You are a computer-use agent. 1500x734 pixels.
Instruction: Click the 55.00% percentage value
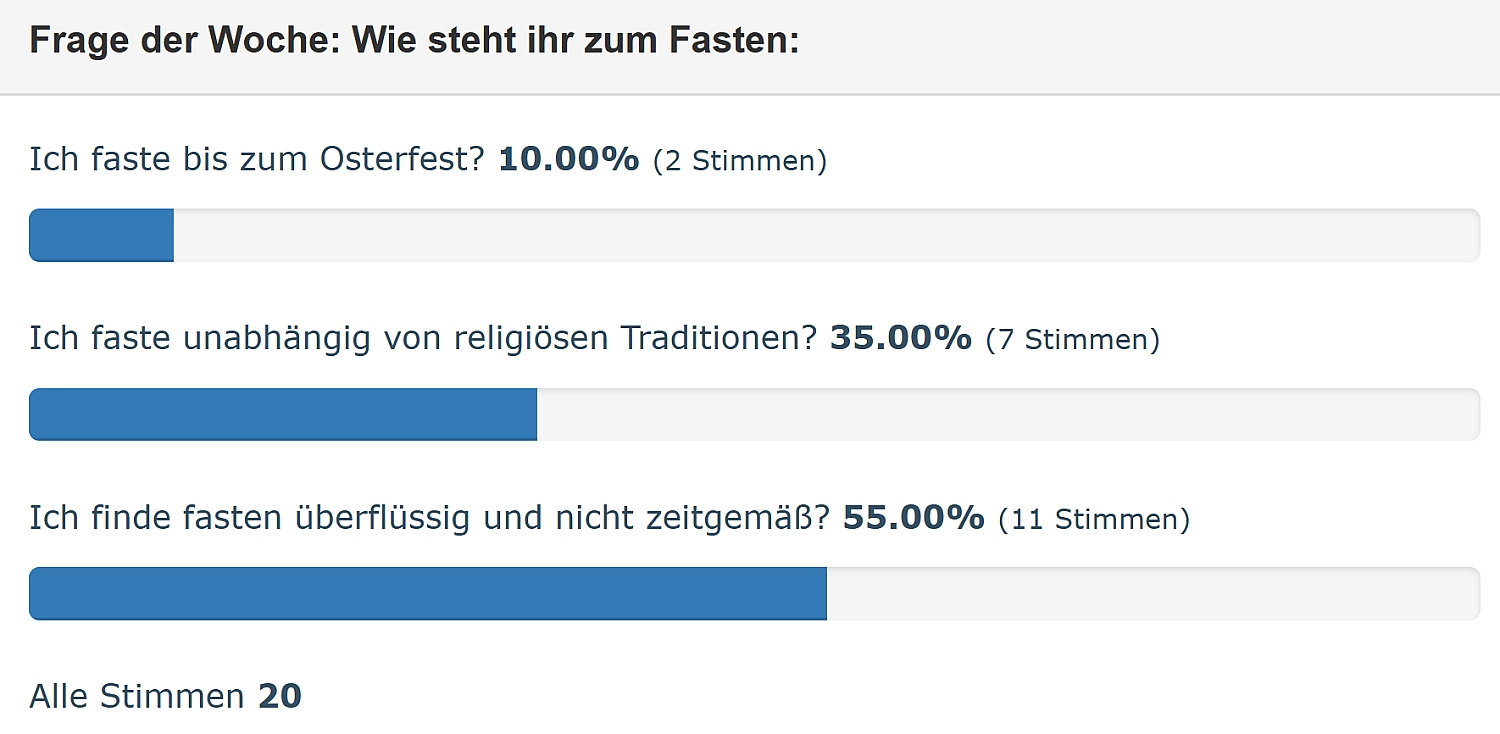913,518
